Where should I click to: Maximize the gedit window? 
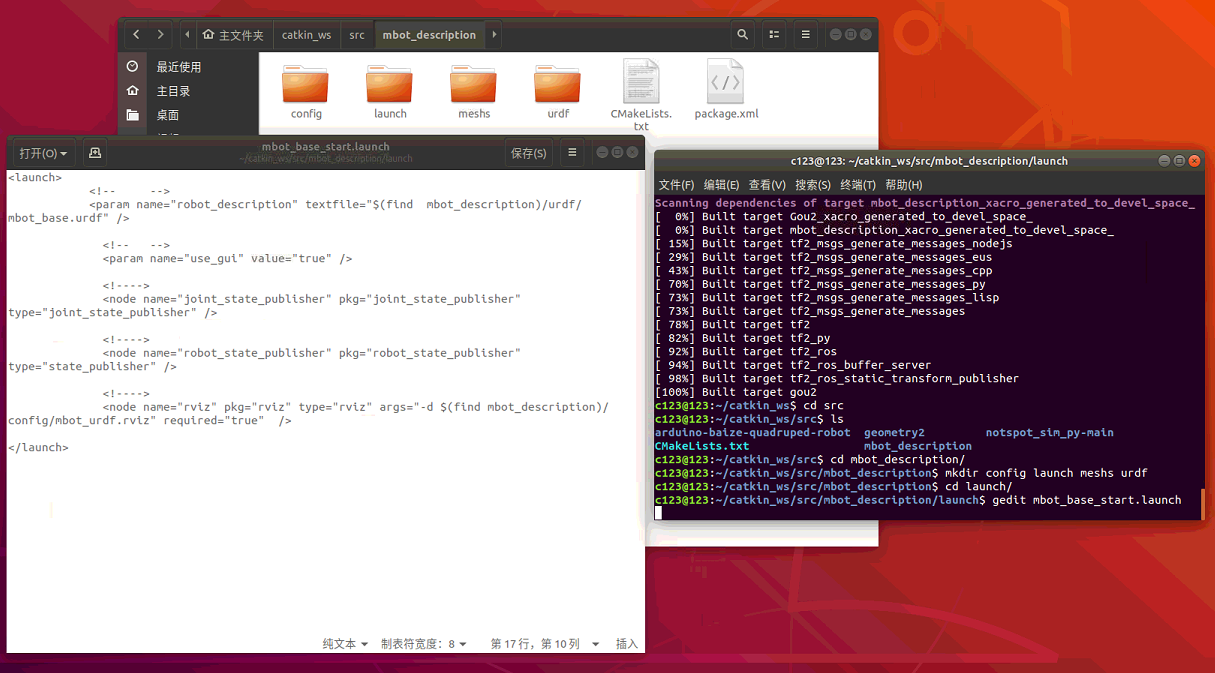617,153
